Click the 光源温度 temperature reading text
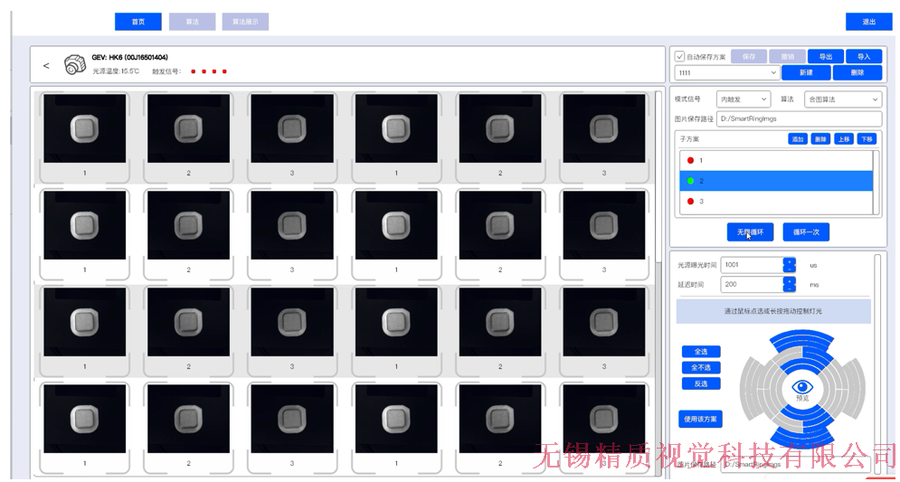 click(115, 71)
